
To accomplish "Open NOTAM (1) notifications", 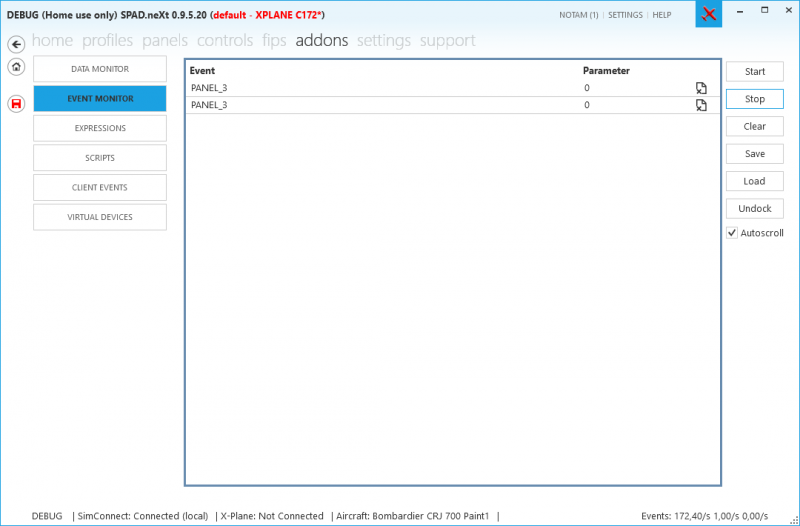I will [579, 15].
